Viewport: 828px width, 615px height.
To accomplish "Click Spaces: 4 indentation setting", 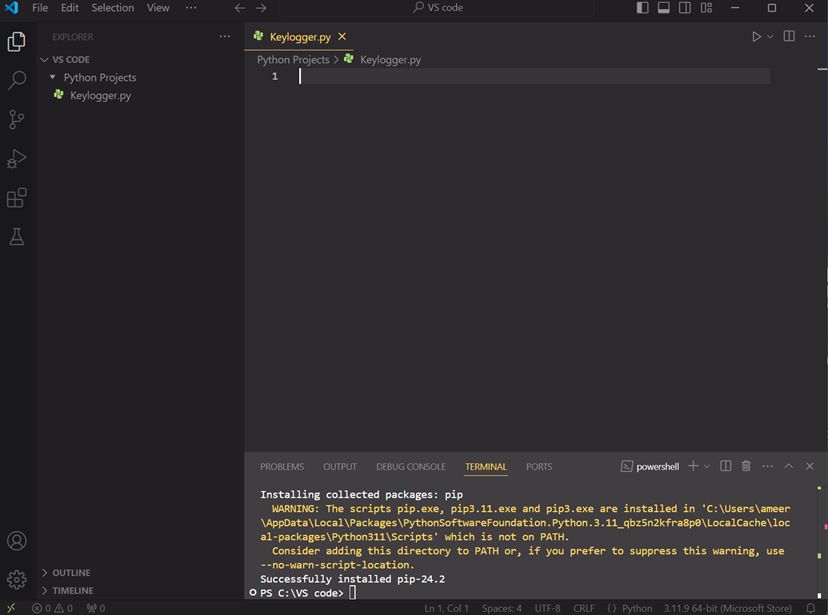I will [501, 608].
